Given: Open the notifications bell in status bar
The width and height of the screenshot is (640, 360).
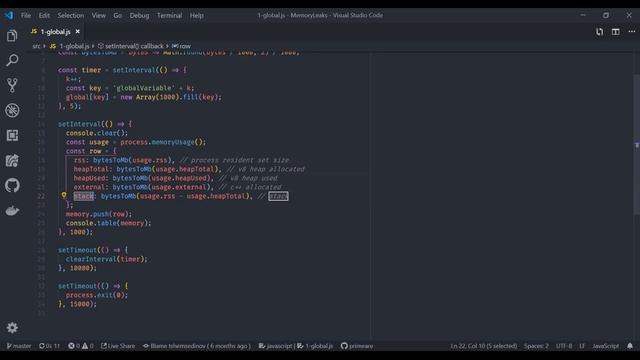Looking at the screenshot, I should point(630,346).
